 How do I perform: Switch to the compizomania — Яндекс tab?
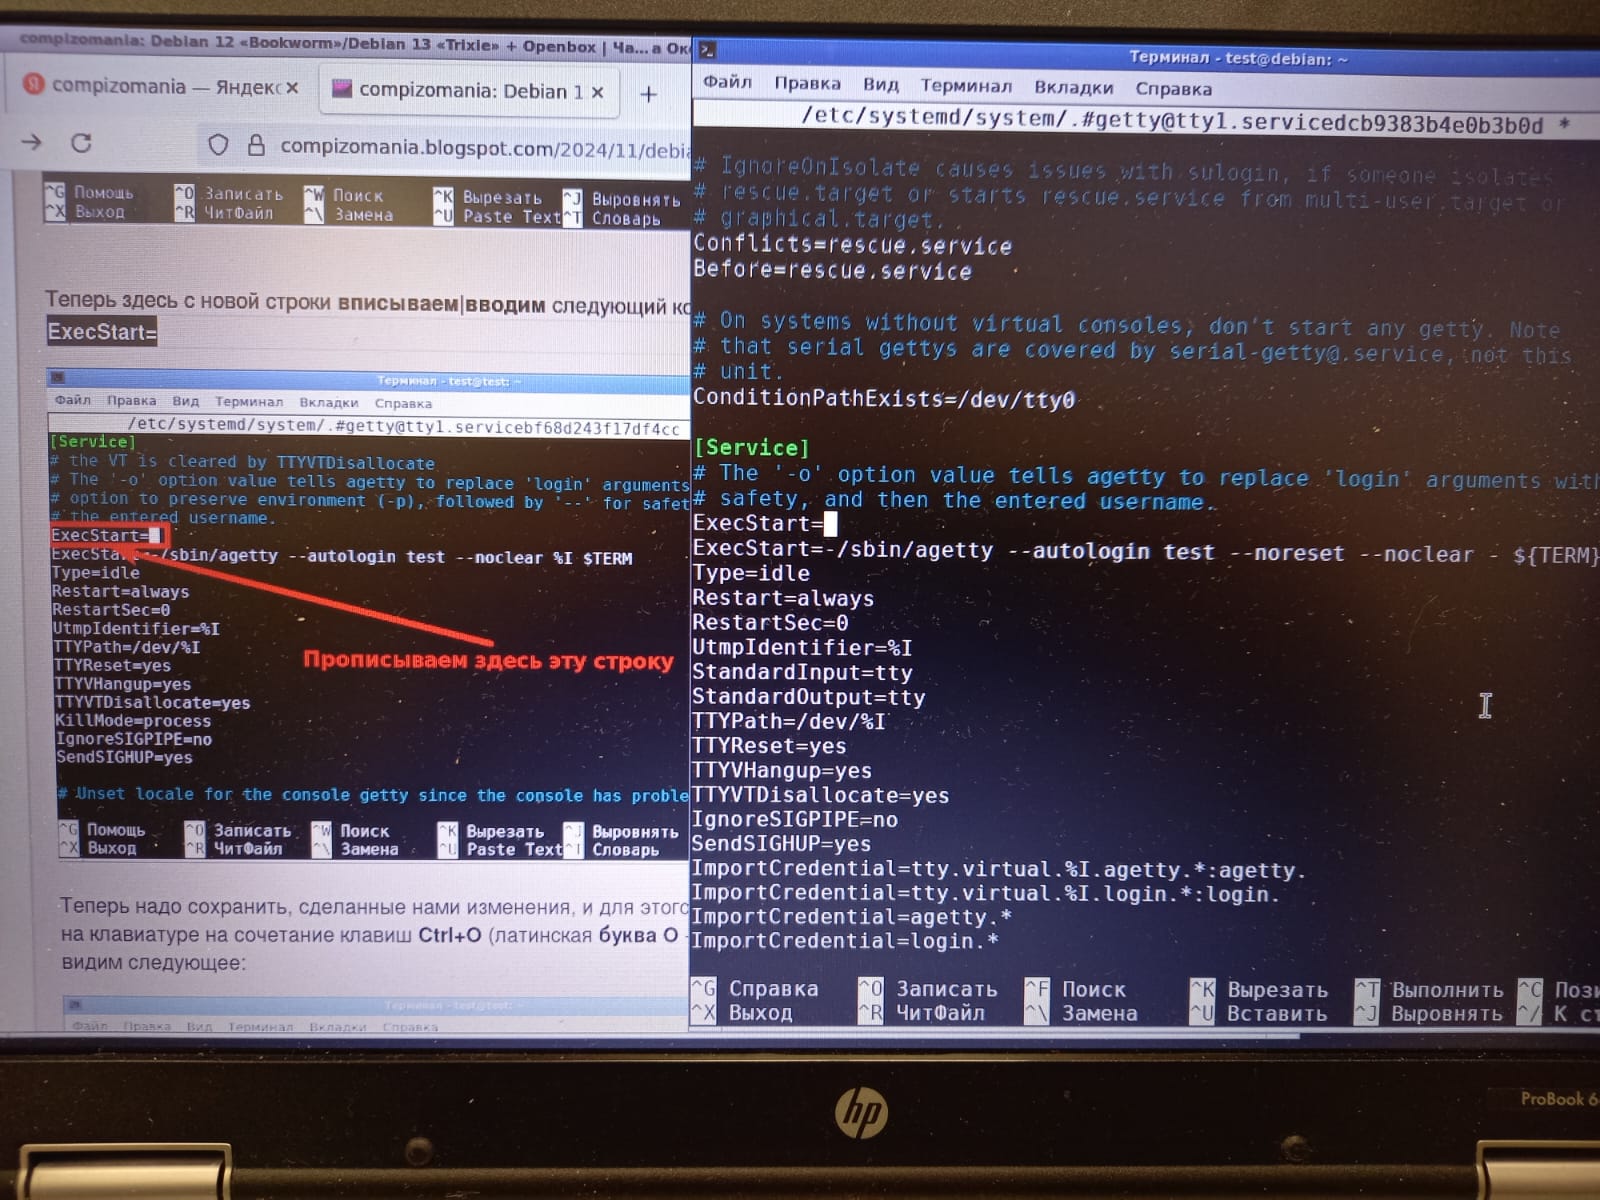pyautogui.click(x=165, y=87)
